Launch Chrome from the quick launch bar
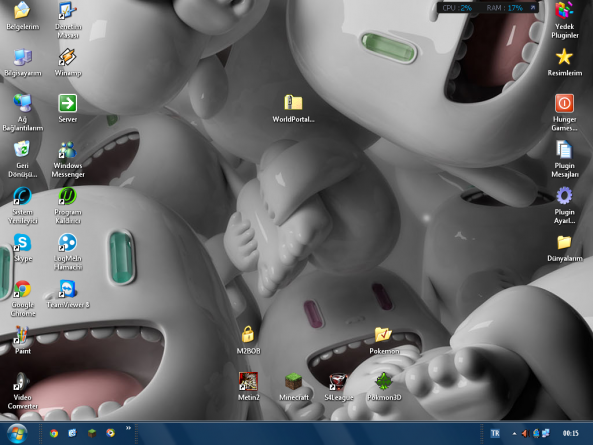This screenshot has height=445, width=593. coord(54,433)
